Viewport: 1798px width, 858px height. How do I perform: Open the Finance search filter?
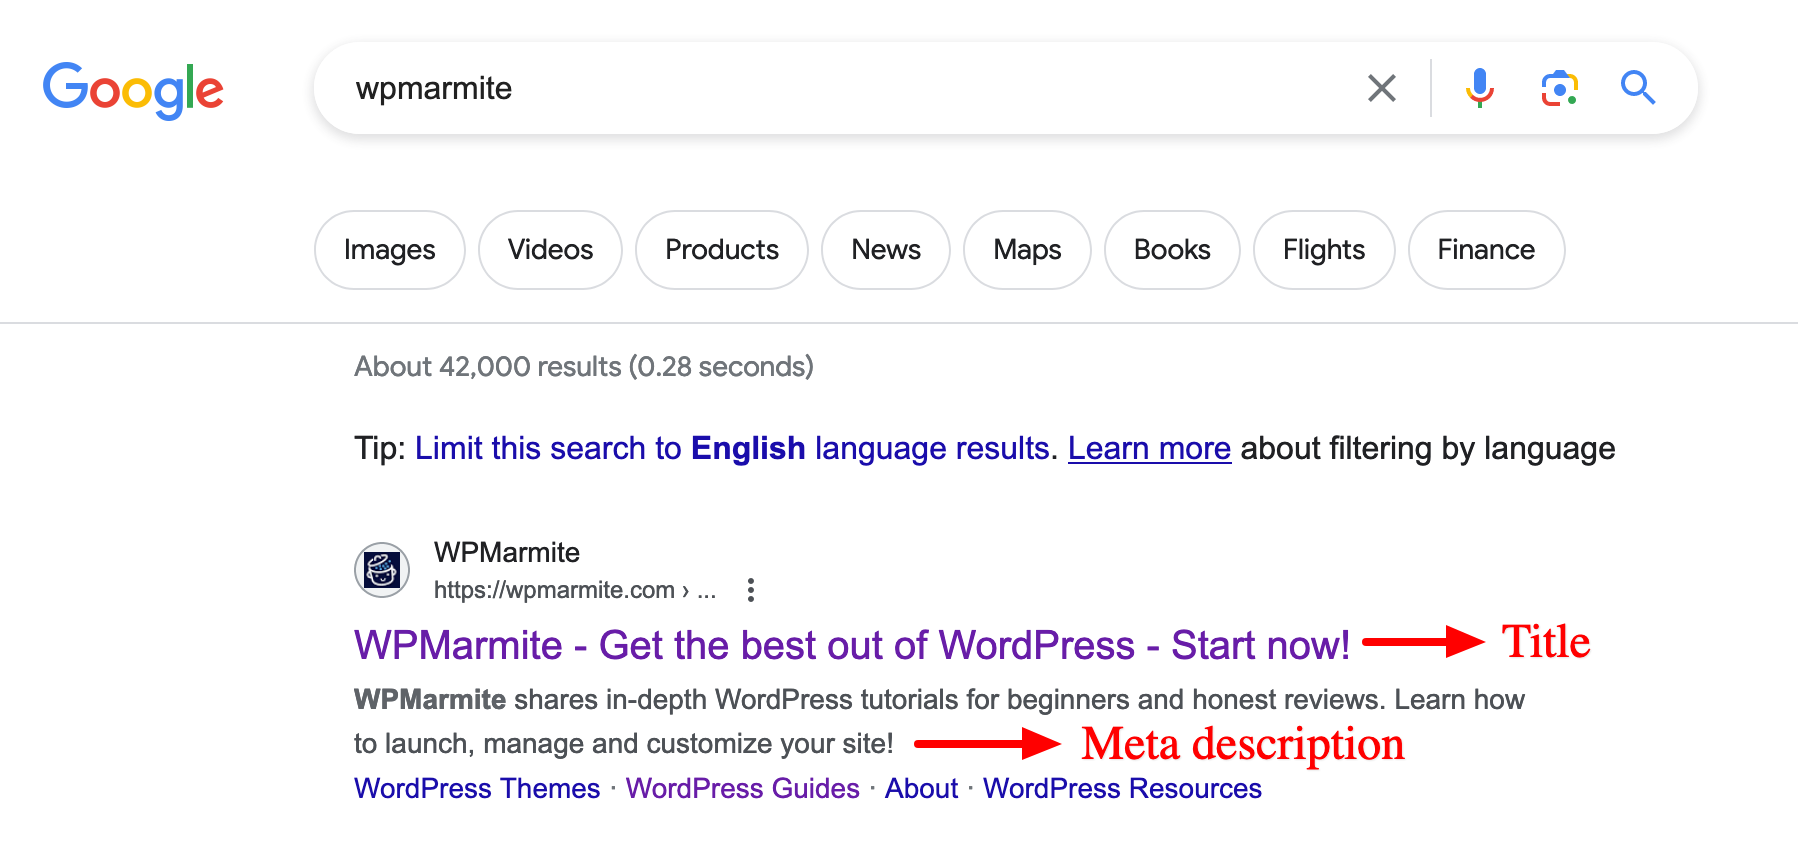pos(1486,250)
